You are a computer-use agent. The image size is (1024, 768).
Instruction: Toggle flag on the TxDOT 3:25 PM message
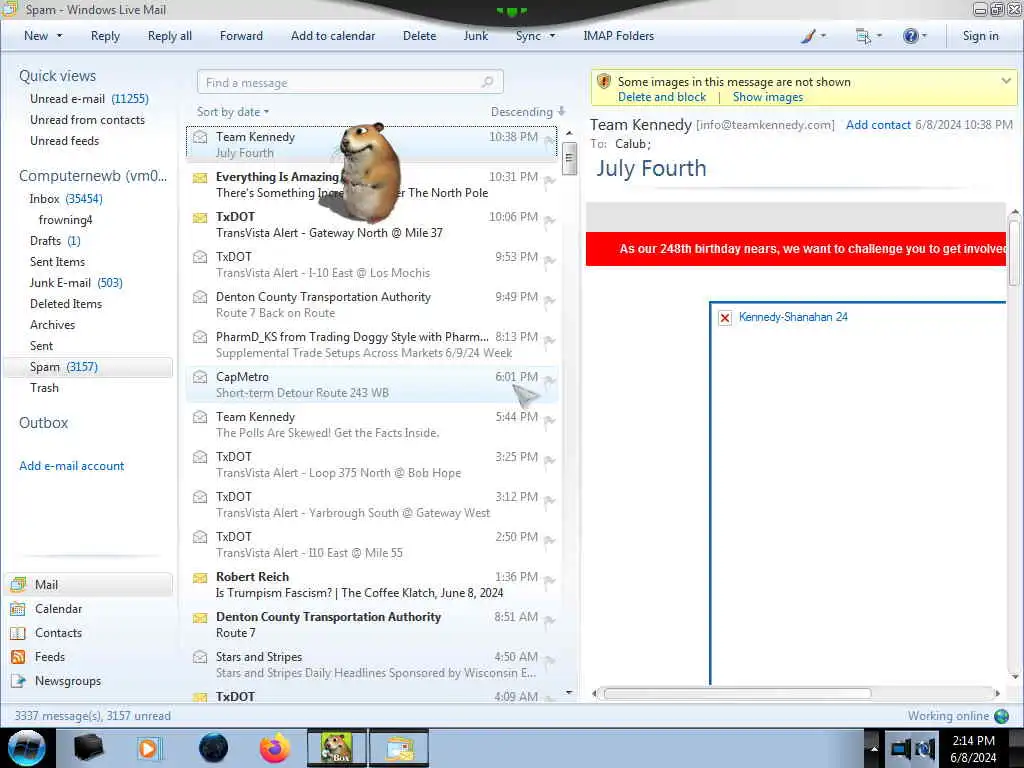(x=549, y=462)
